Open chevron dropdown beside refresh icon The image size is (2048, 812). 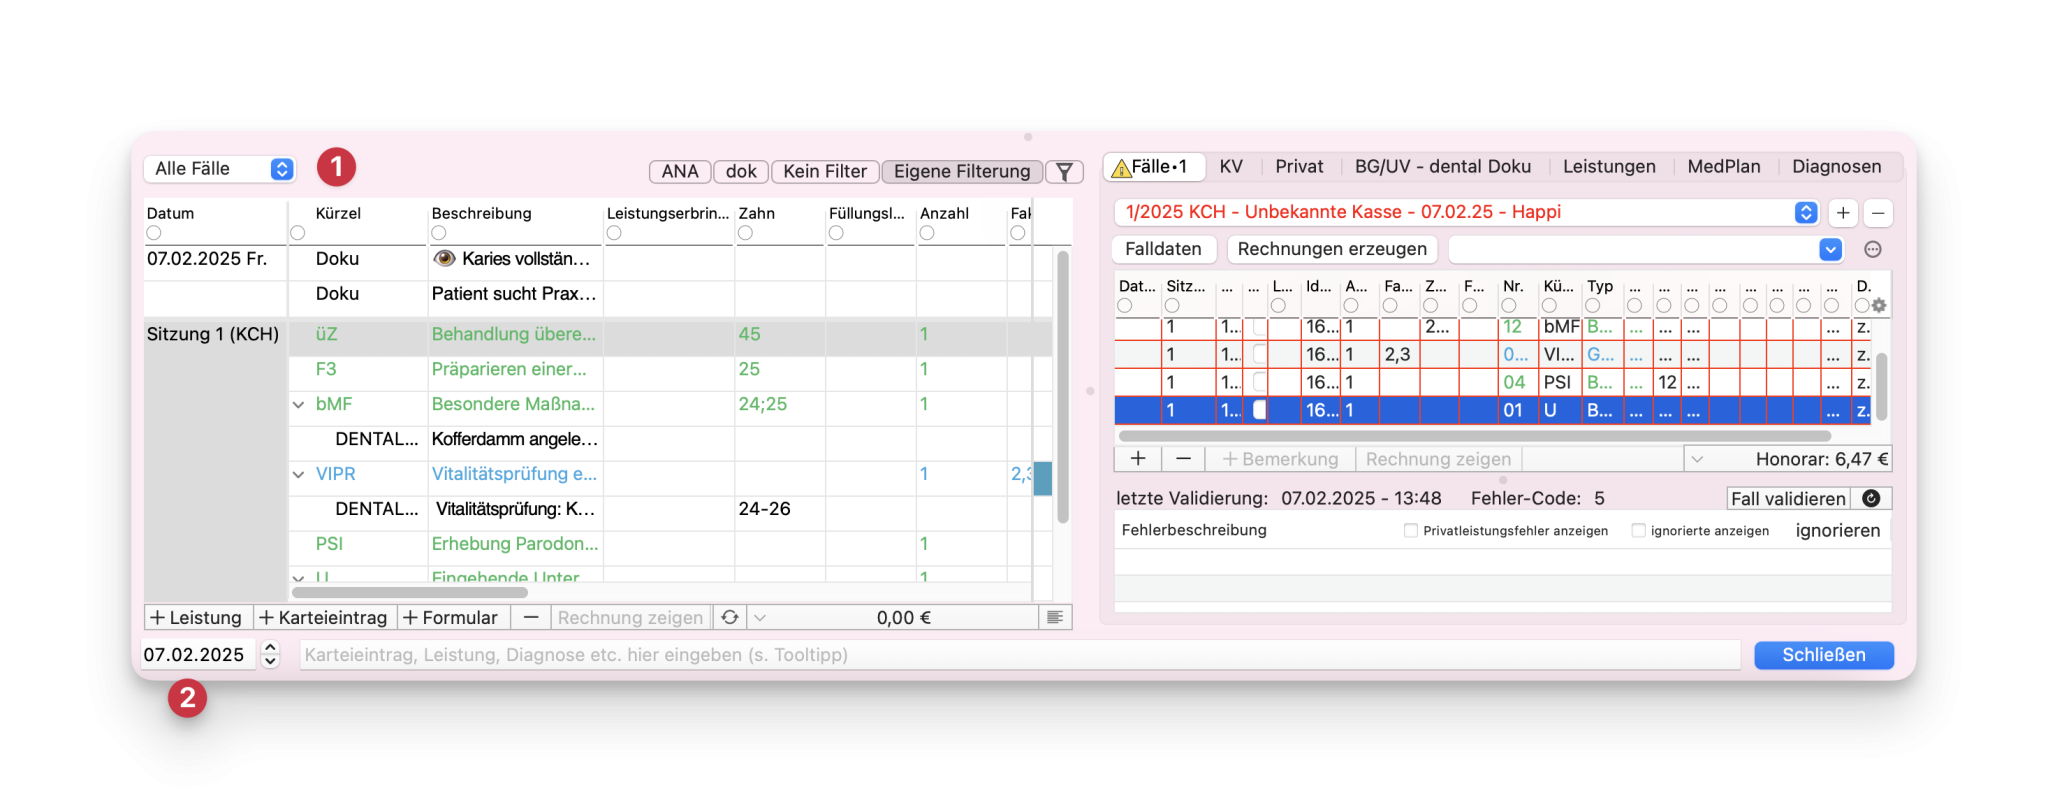click(760, 618)
